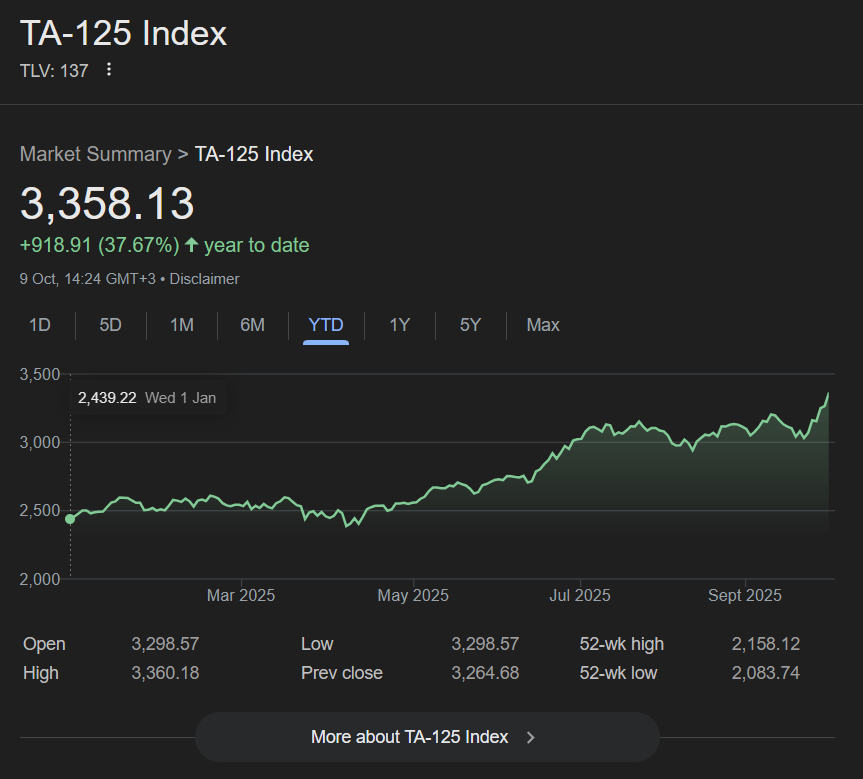This screenshot has width=863, height=779.
Task: Switch chart to 1D range
Action: coord(40,325)
